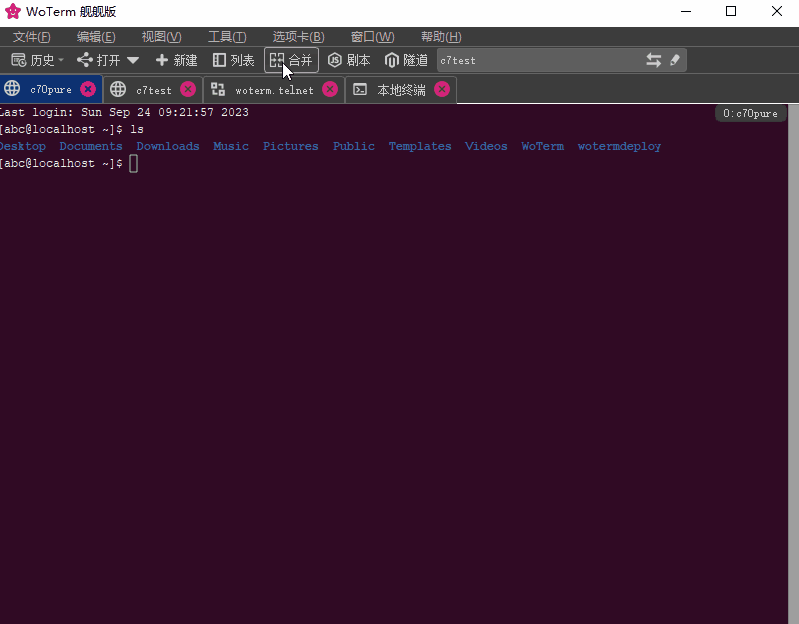Close the c70pure tab

coord(88,89)
